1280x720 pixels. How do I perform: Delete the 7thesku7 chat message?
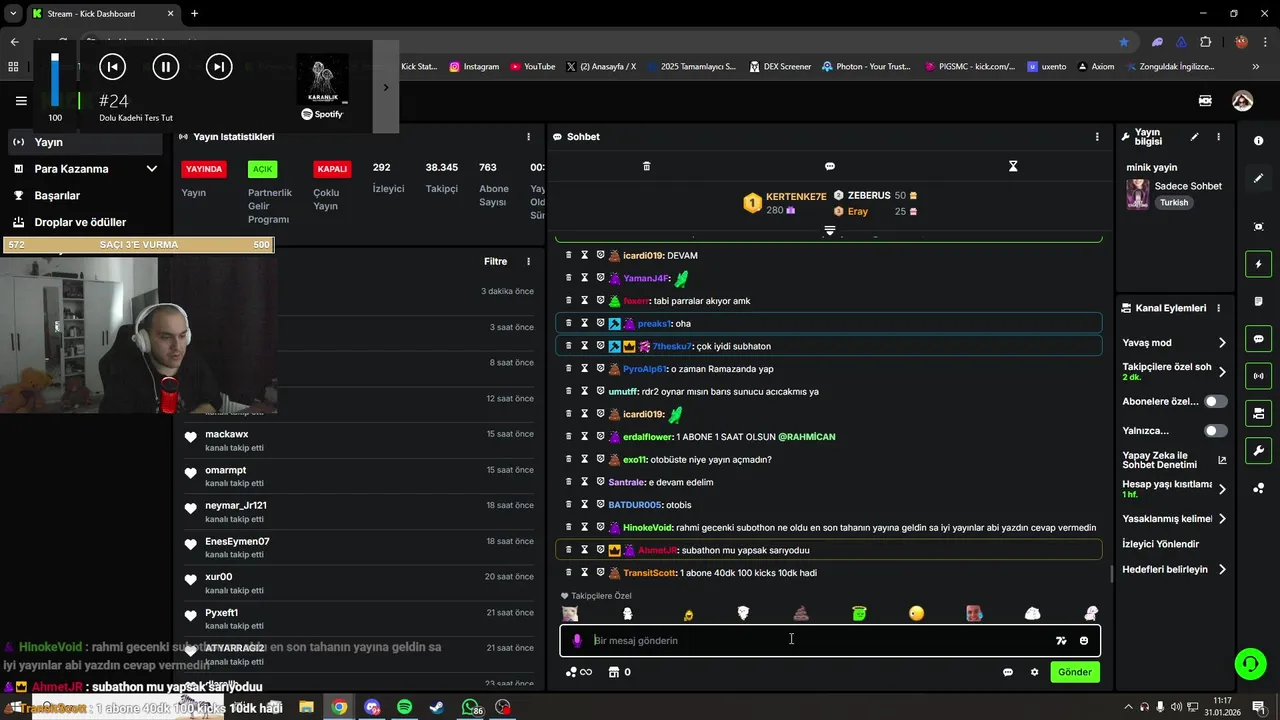tap(569, 346)
